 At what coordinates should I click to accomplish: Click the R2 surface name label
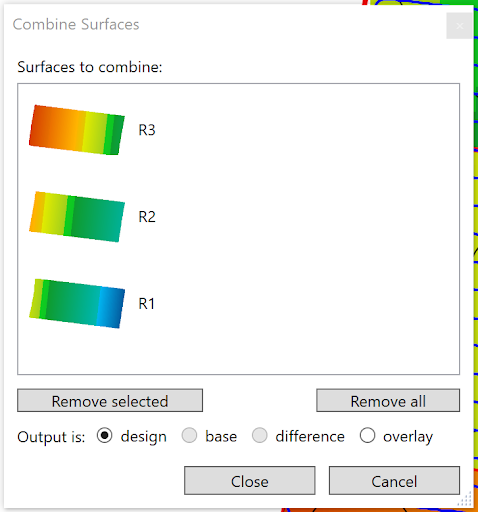(x=147, y=217)
